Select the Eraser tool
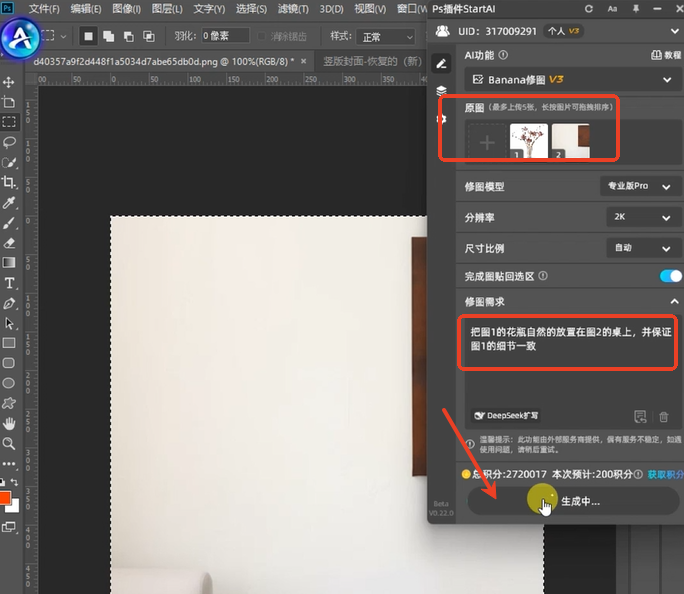The image size is (684, 594). (9, 243)
